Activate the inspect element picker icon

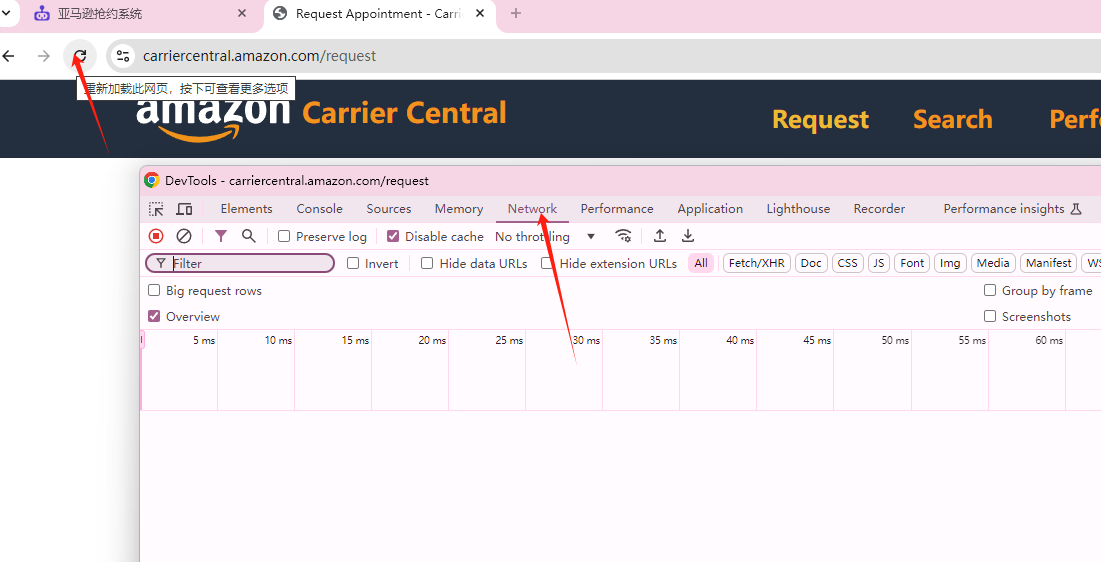(x=157, y=209)
